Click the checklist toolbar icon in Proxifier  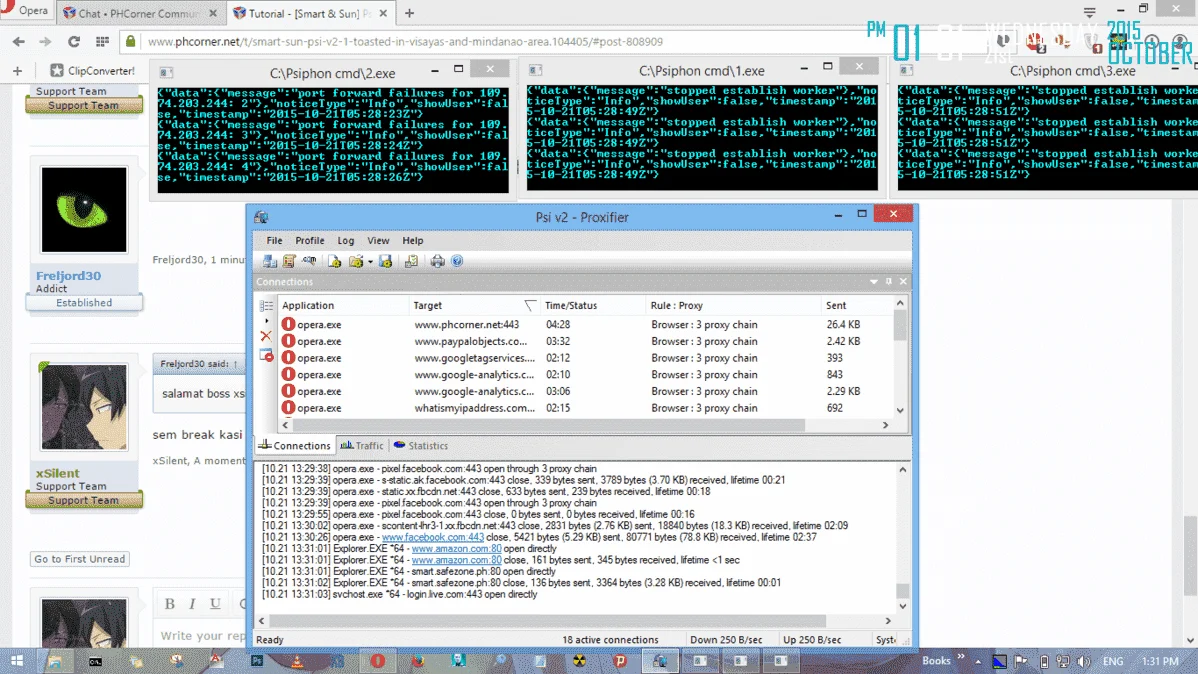(411, 261)
